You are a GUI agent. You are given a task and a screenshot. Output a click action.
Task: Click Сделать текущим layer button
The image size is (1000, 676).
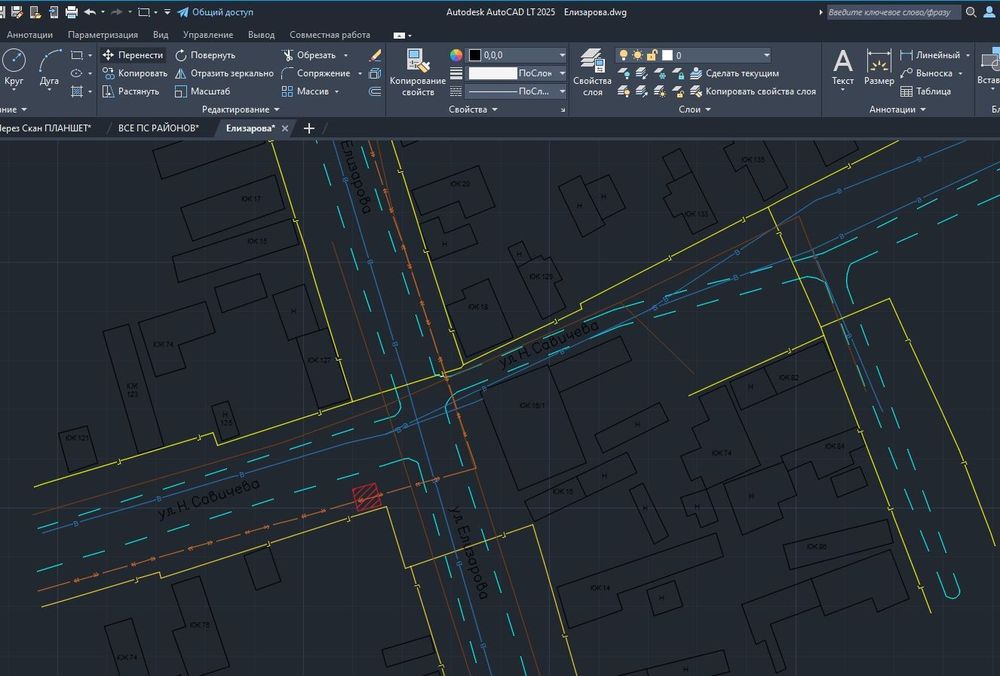click(x=735, y=73)
